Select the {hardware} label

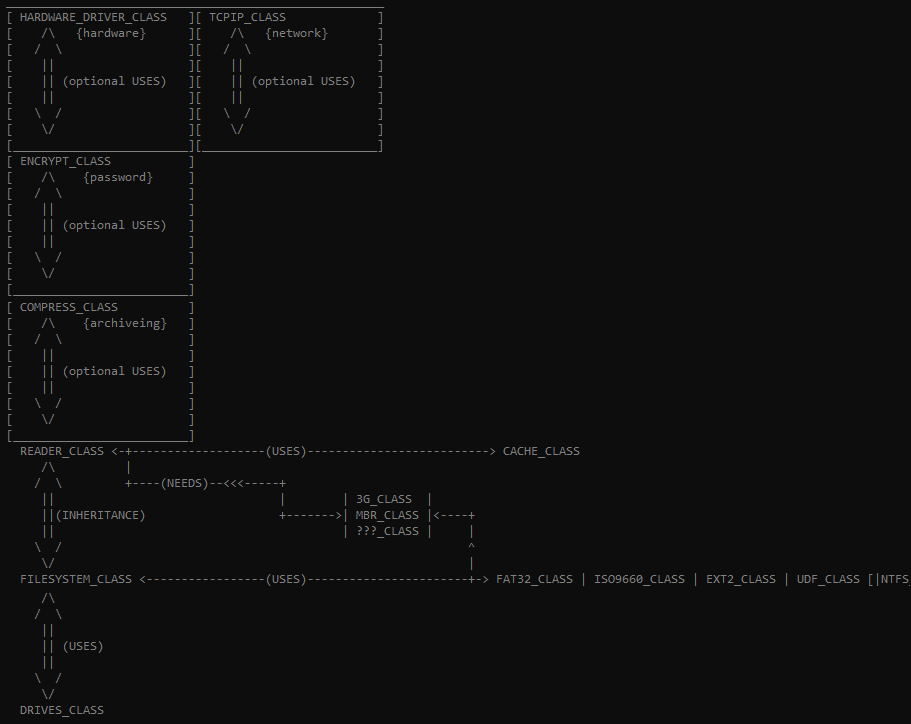click(x=111, y=33)
